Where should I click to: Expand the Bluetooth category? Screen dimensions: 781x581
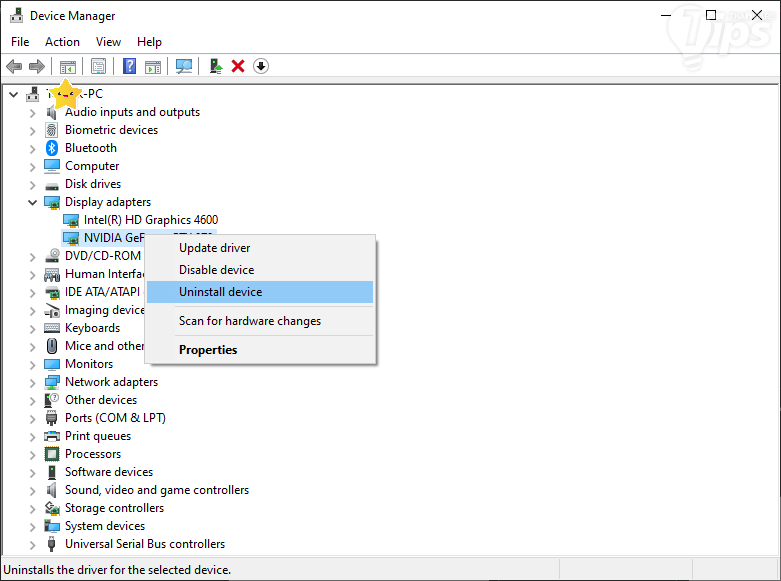tap(32, 149)
